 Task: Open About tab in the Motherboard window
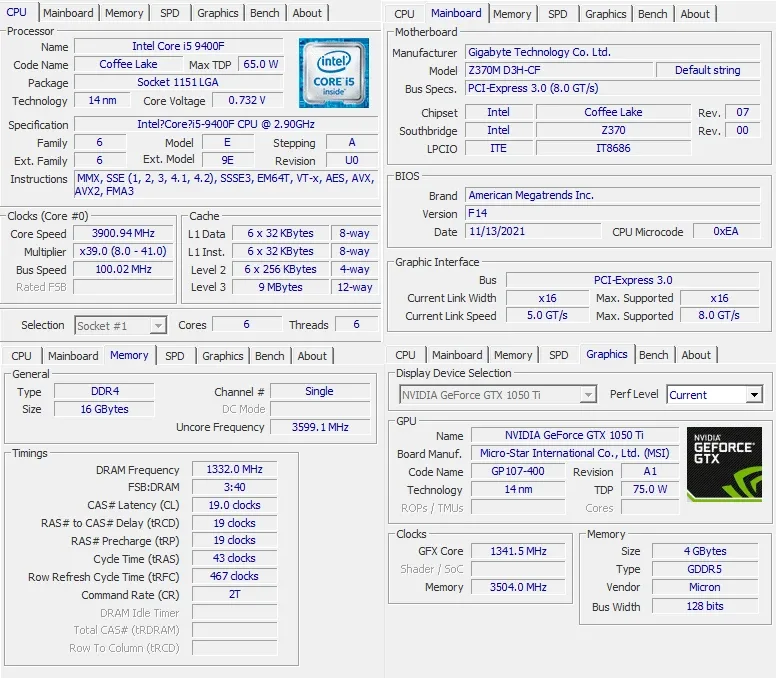click(695, 14)
